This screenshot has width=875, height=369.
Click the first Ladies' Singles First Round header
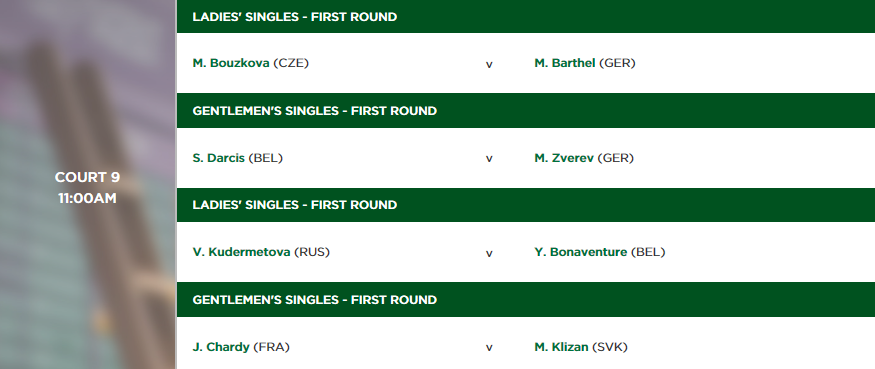(526, 17)
